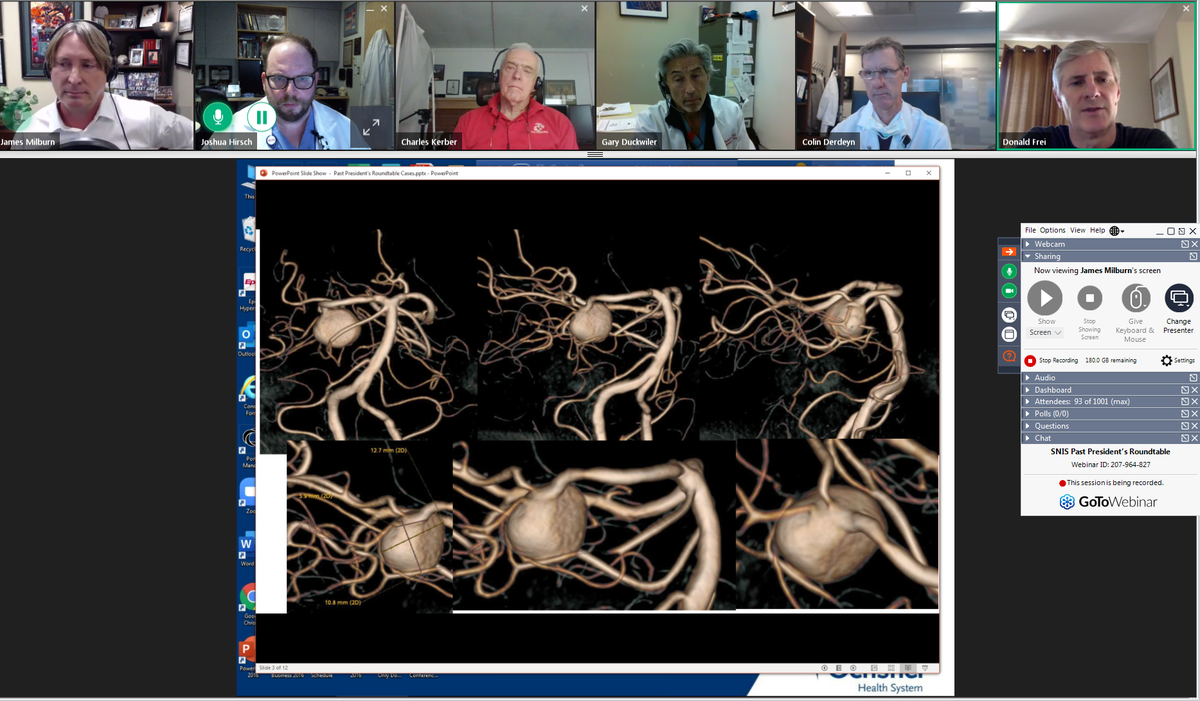Screen dimensions: 1200x701
Task: Click the Show Screen play button
Action: point(1045,297)
